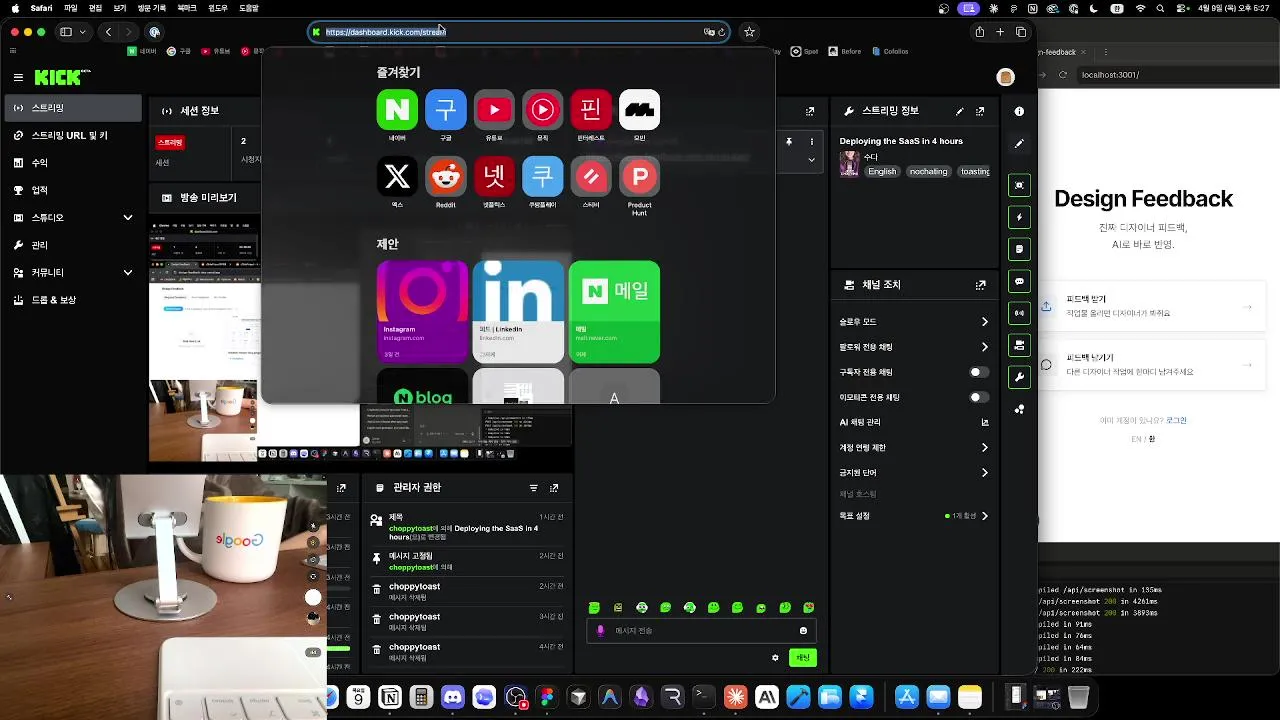Open 수익 in the Kick sidebar
The image size is (1280, 720).
coord(71,162)
